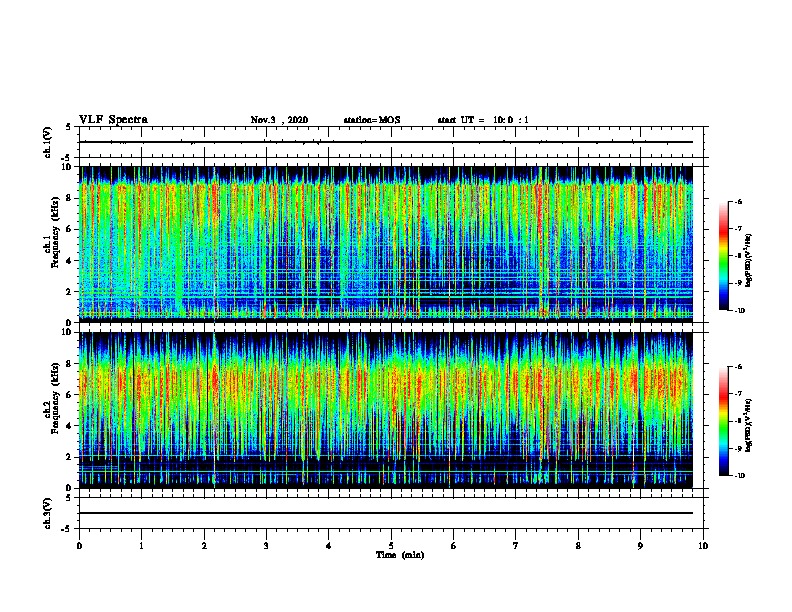Click time axis tick label "1"
The width and height of the screenshot is (792, 612).
click(x=141, y=546)
